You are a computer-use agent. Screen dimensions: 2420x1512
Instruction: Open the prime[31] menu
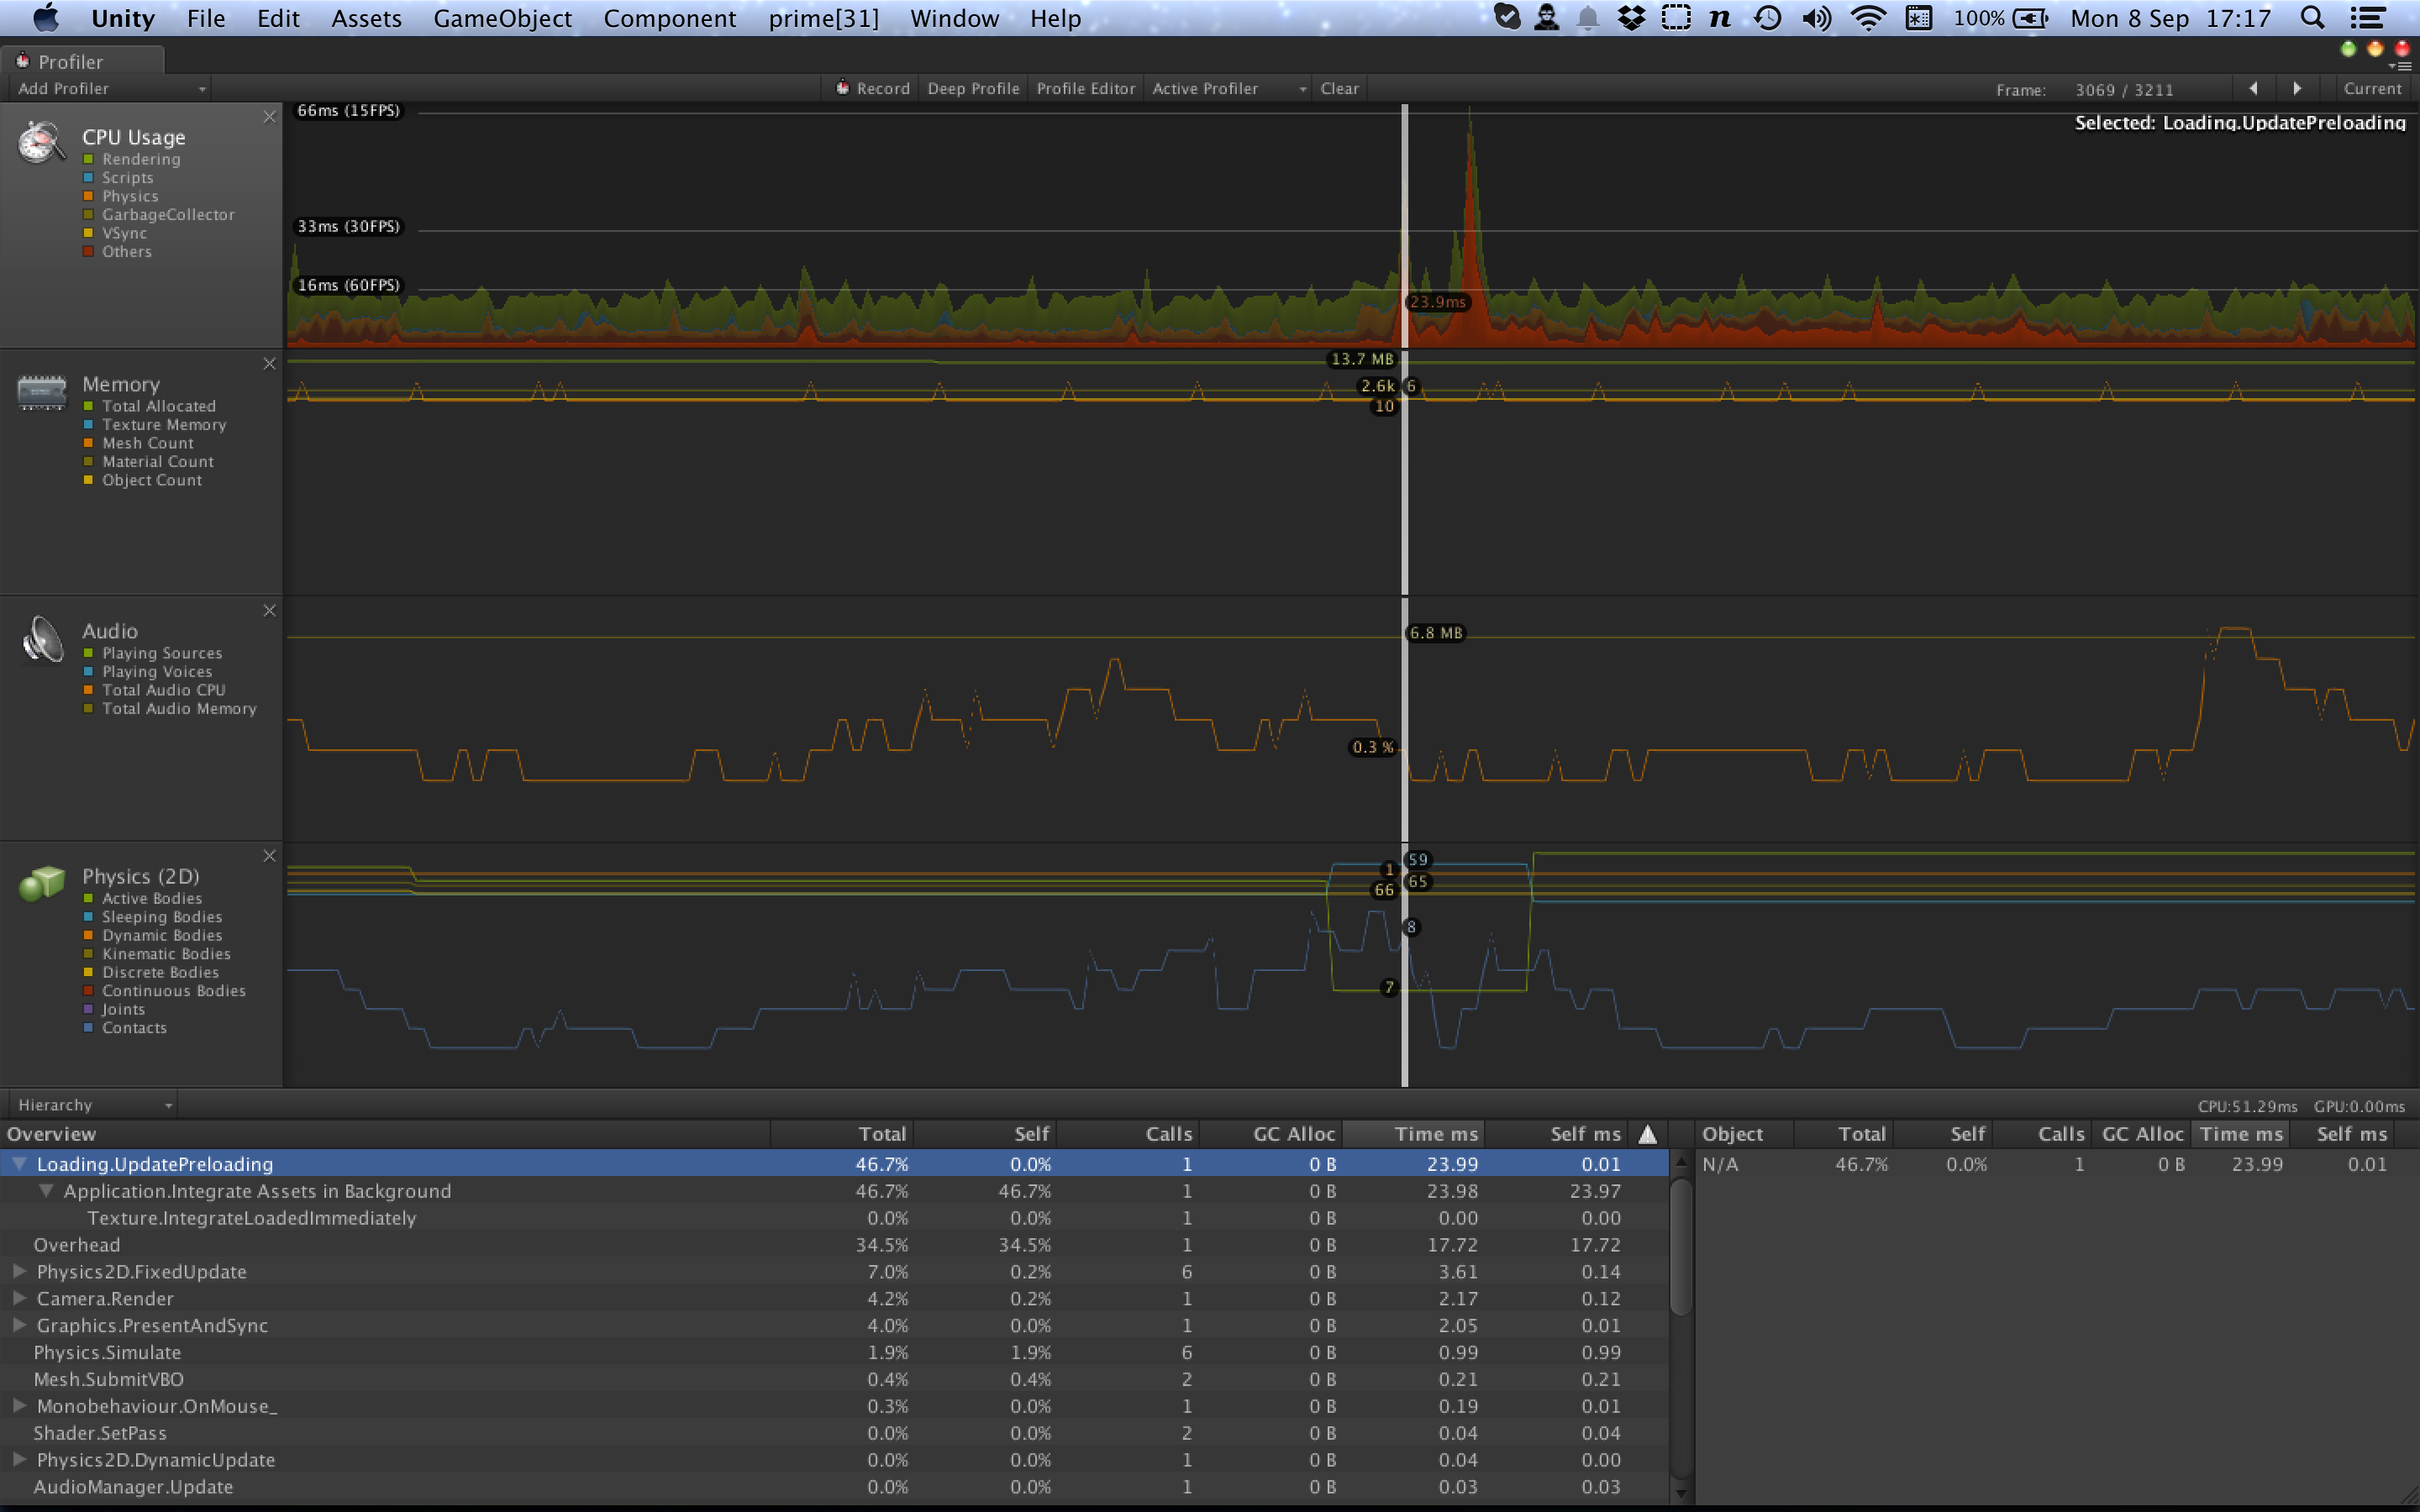pos(823,18)
